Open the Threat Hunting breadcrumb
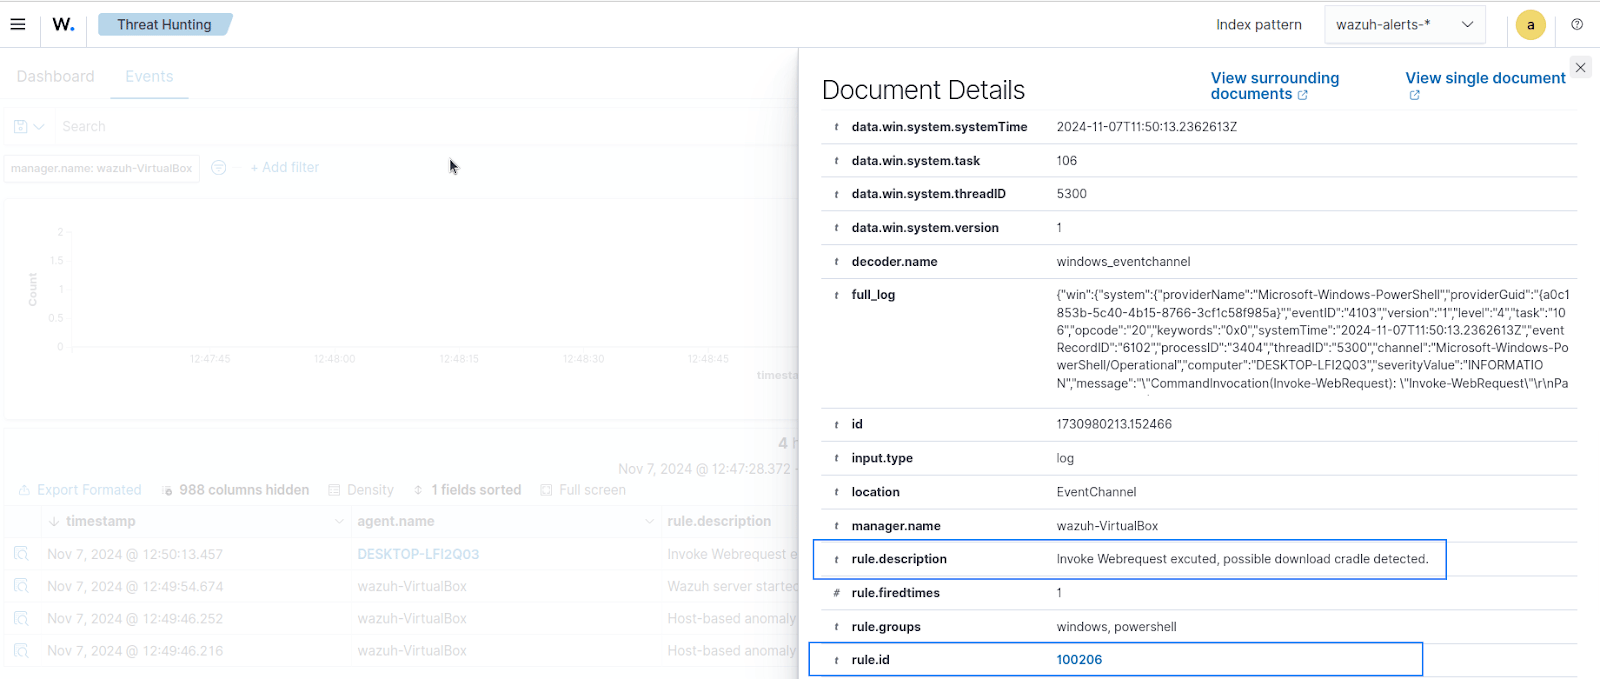The width and height of the screenshot is (1600, 679). click(x=164, y=25)
